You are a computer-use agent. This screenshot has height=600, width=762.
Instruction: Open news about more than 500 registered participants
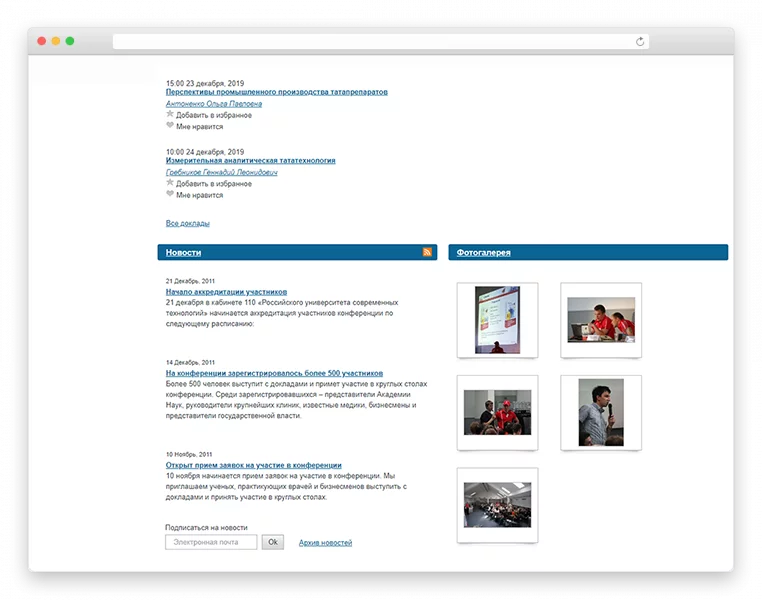point(274,373)
